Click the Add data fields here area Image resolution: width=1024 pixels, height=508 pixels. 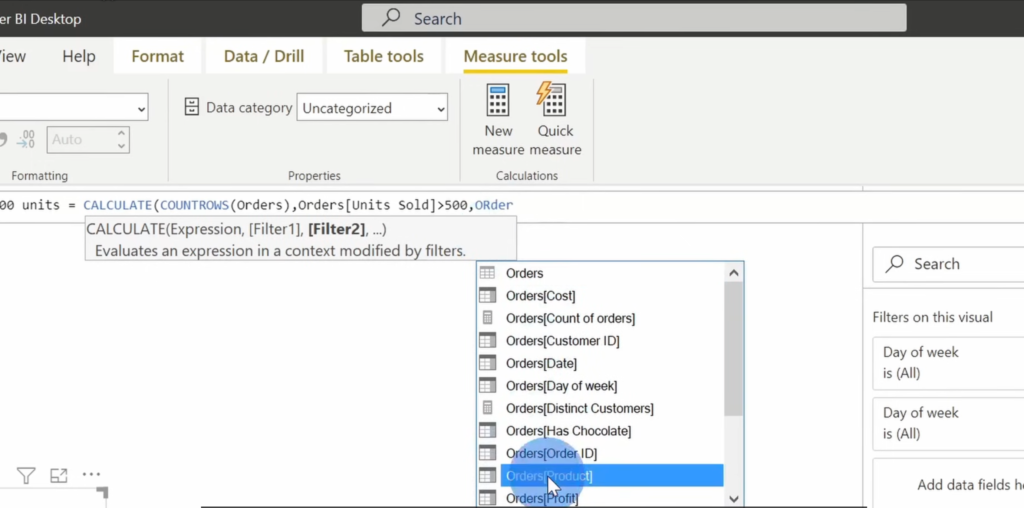click(x=948, y=484)
